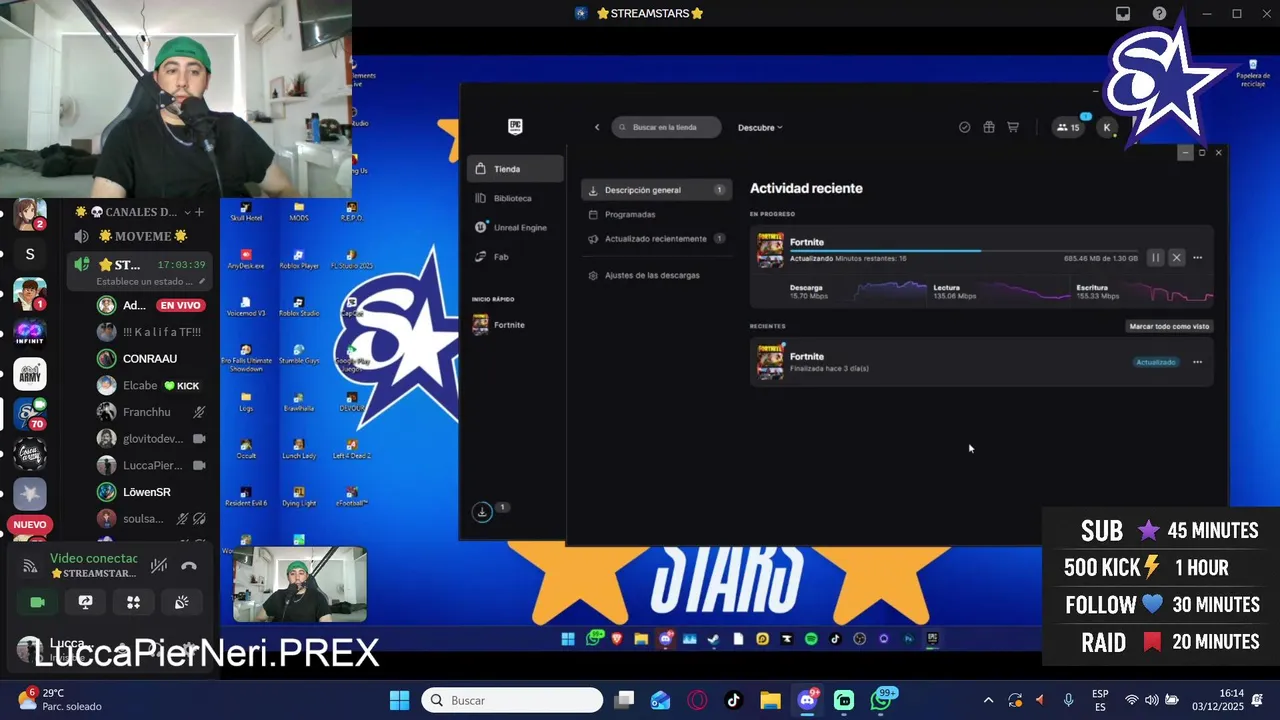Open the INFINIT Discord server icon
Image resolution: width=1280 pixels, height=720 pixels.
(29, 332)
